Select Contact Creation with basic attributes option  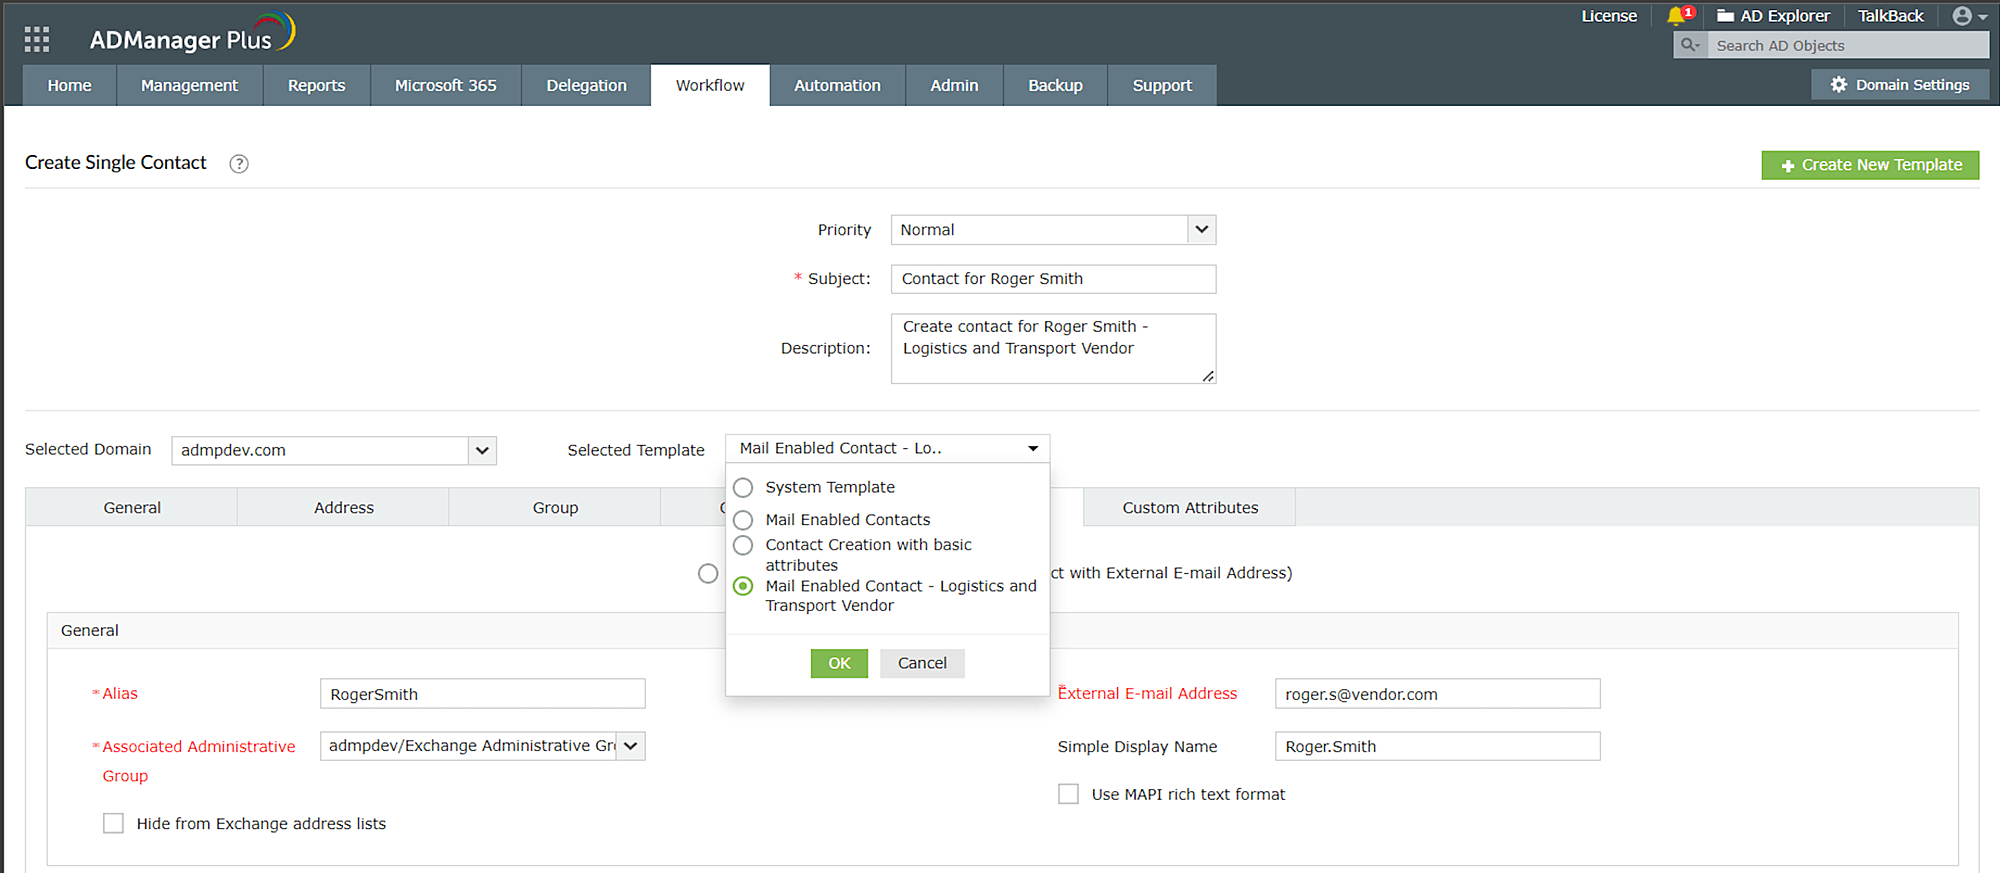[x=743, y=545]
